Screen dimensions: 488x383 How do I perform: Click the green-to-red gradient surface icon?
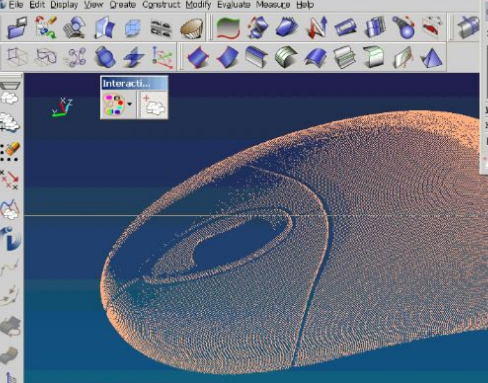point(228,28)
